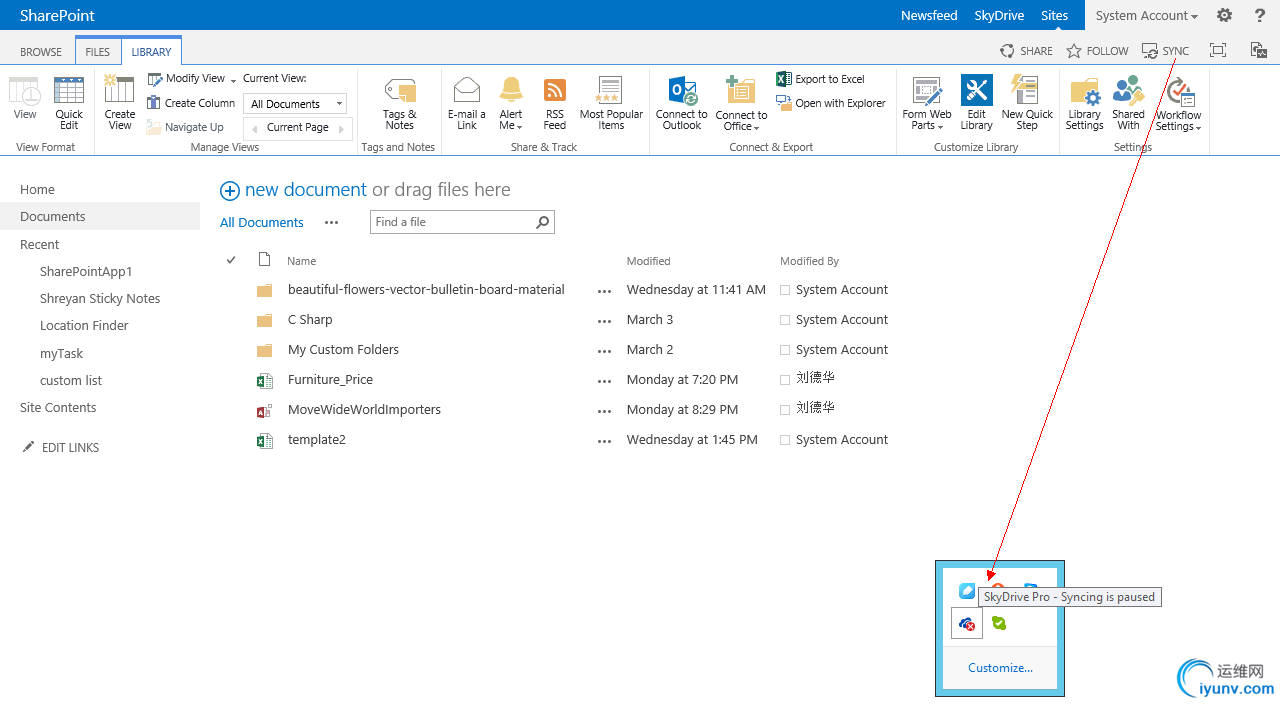This screenshot has height=705, width=1280.
Task: Open ellipsis menu for C Sharp folder
Action: pos(604,321)
